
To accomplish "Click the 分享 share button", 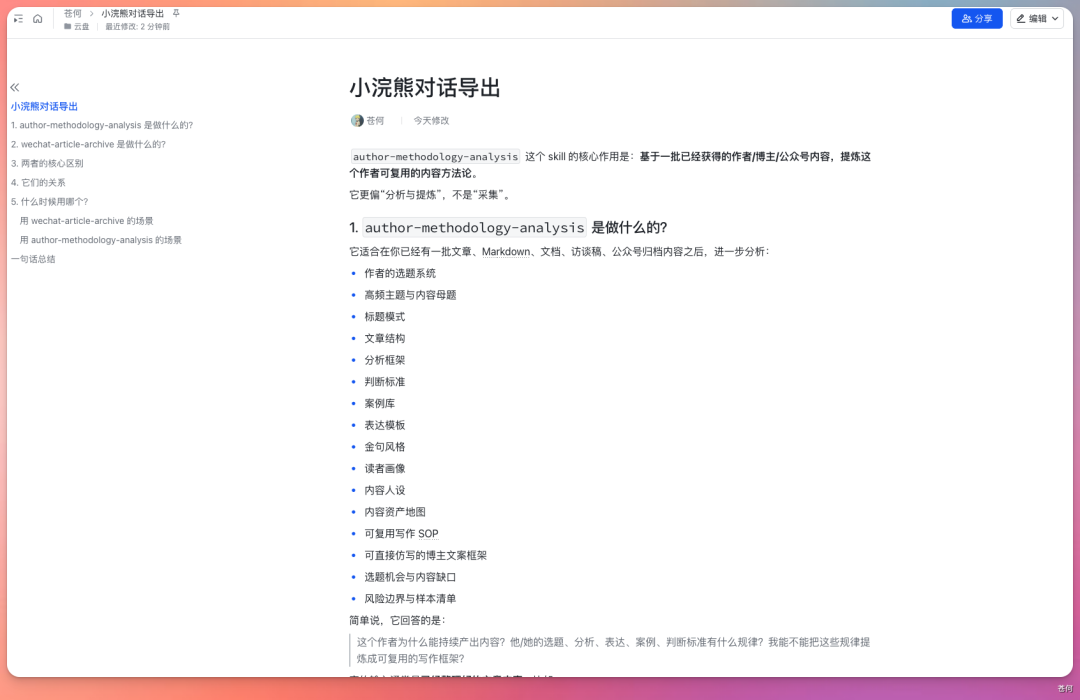I will click(x=977, y=19).
